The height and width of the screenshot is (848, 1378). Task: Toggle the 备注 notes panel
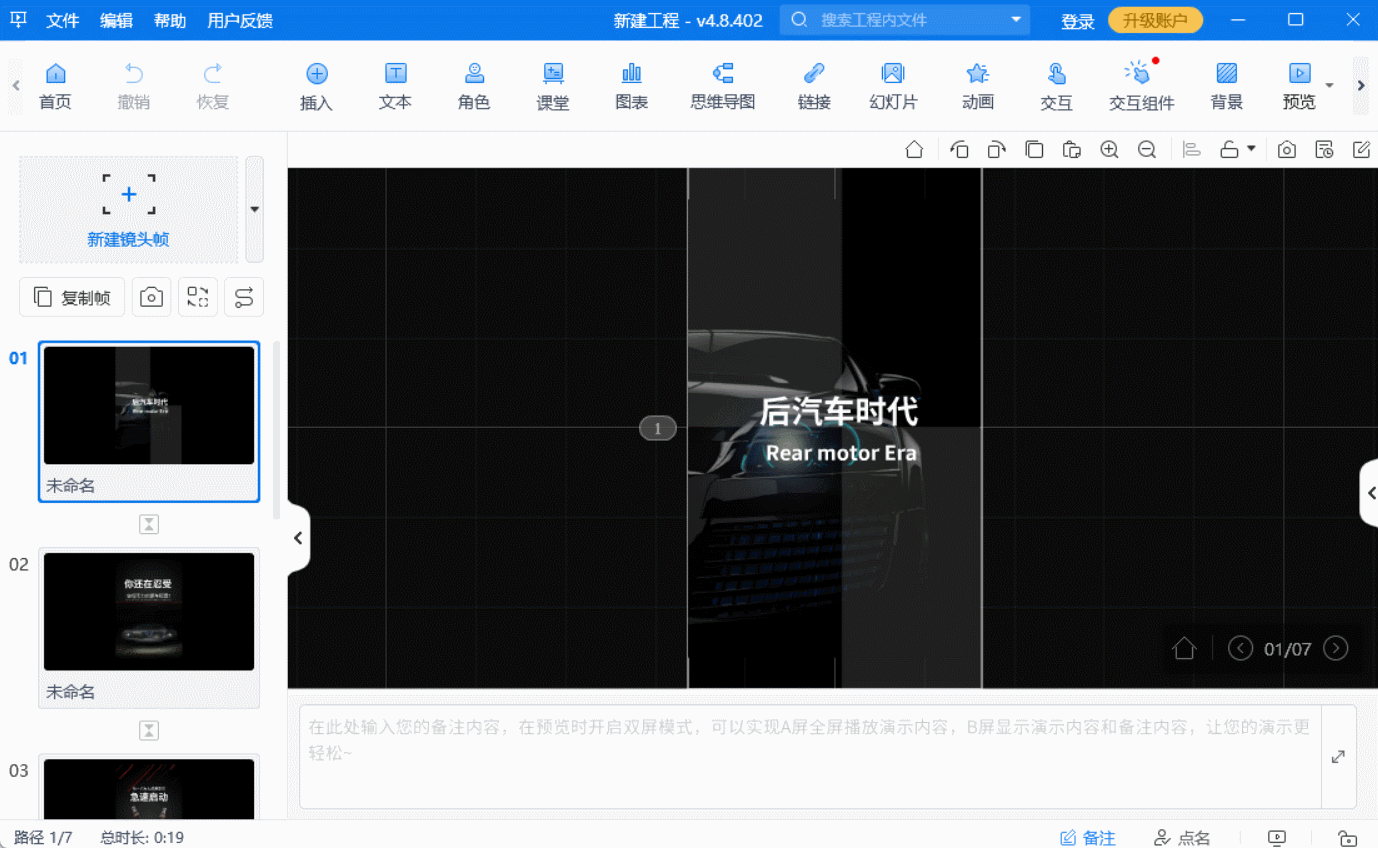click(x=1088, y=837)
